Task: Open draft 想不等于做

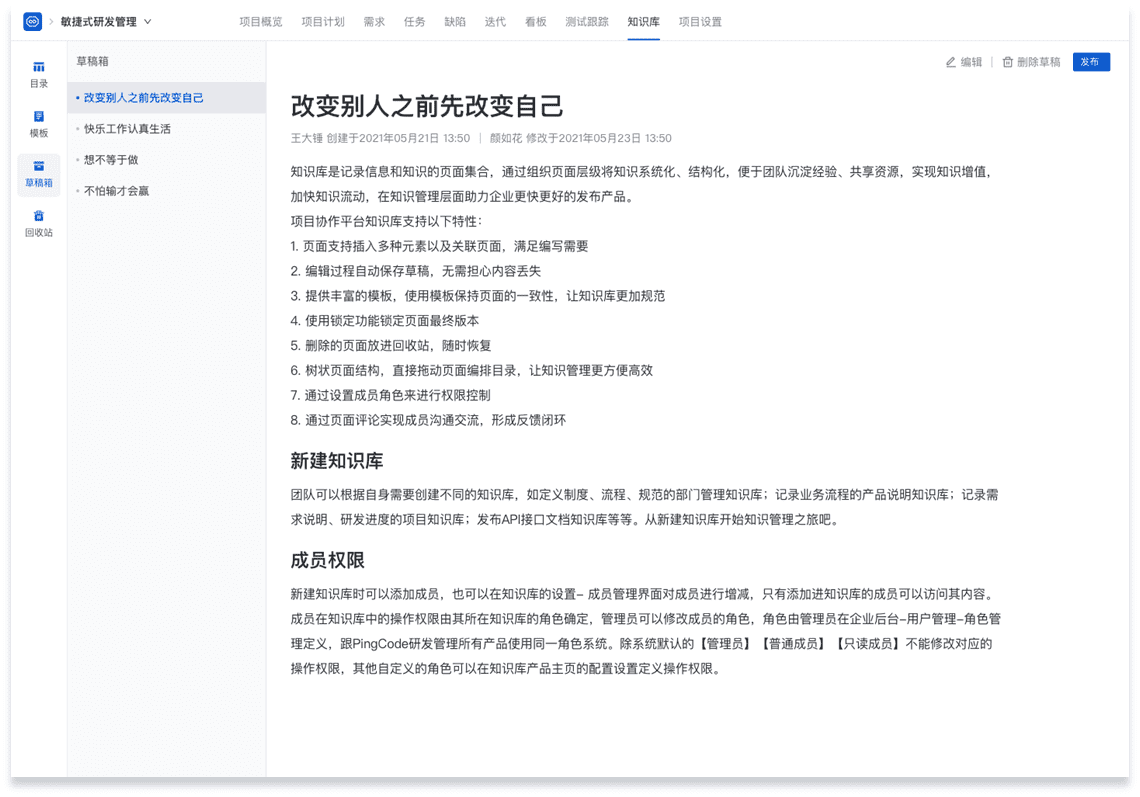Action: click(166, 160)
